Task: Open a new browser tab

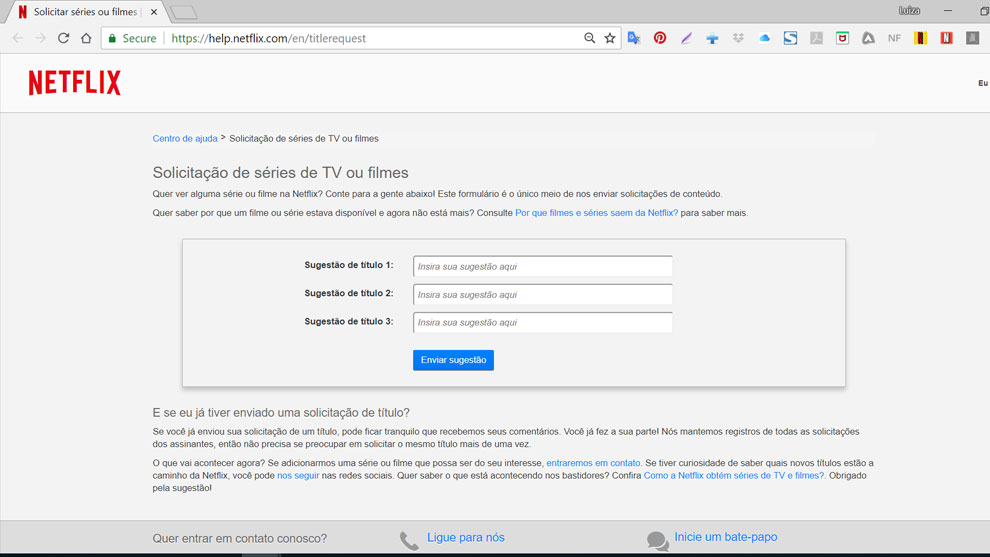Action: (x=184, y=12)
